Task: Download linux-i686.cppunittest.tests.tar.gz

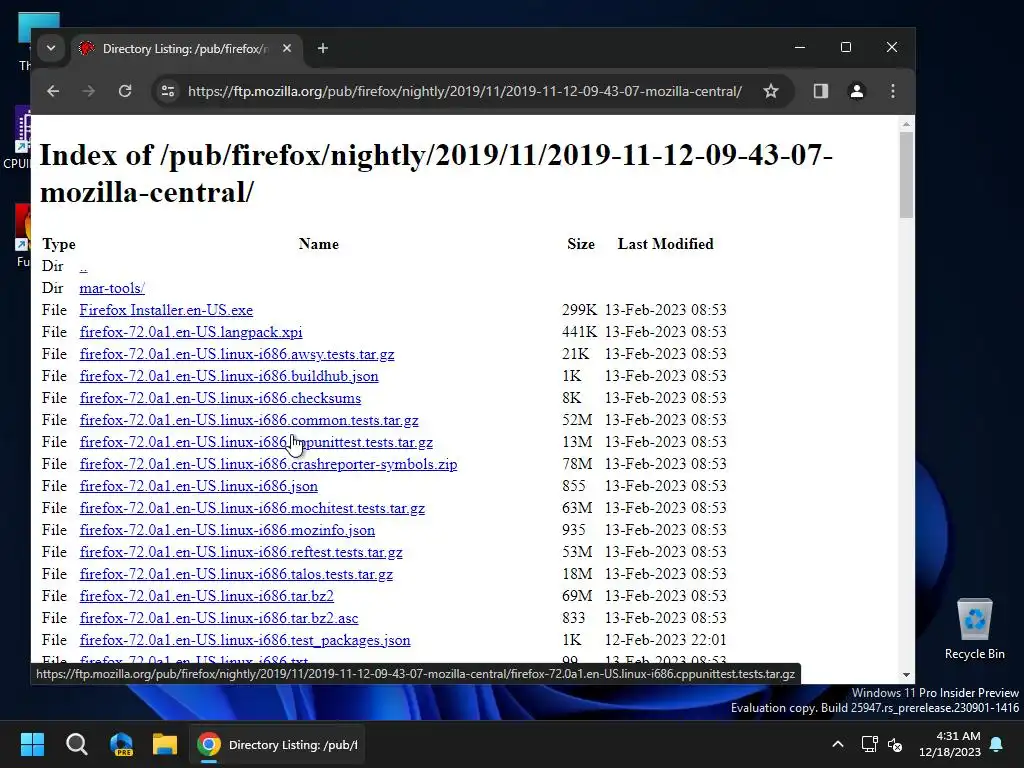Action: click(256, 442)
